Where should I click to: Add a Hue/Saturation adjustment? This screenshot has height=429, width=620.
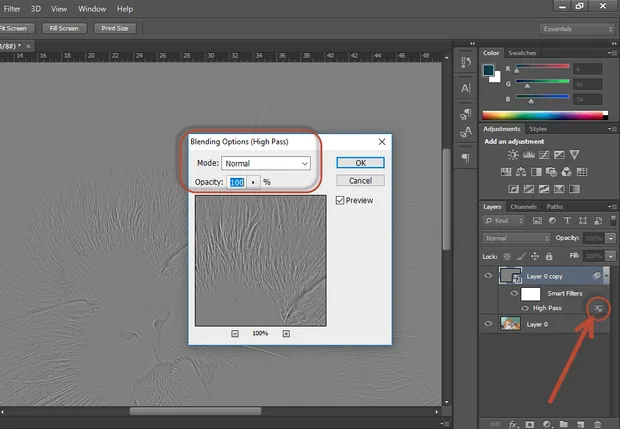506,172
